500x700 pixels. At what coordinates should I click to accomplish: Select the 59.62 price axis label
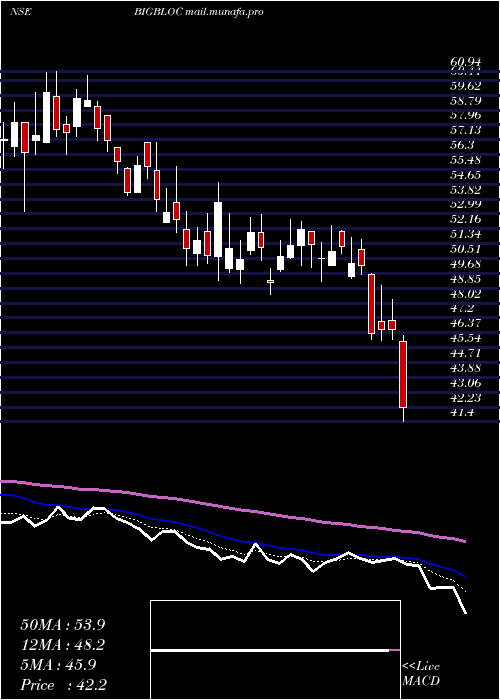[x=466, y=86]
